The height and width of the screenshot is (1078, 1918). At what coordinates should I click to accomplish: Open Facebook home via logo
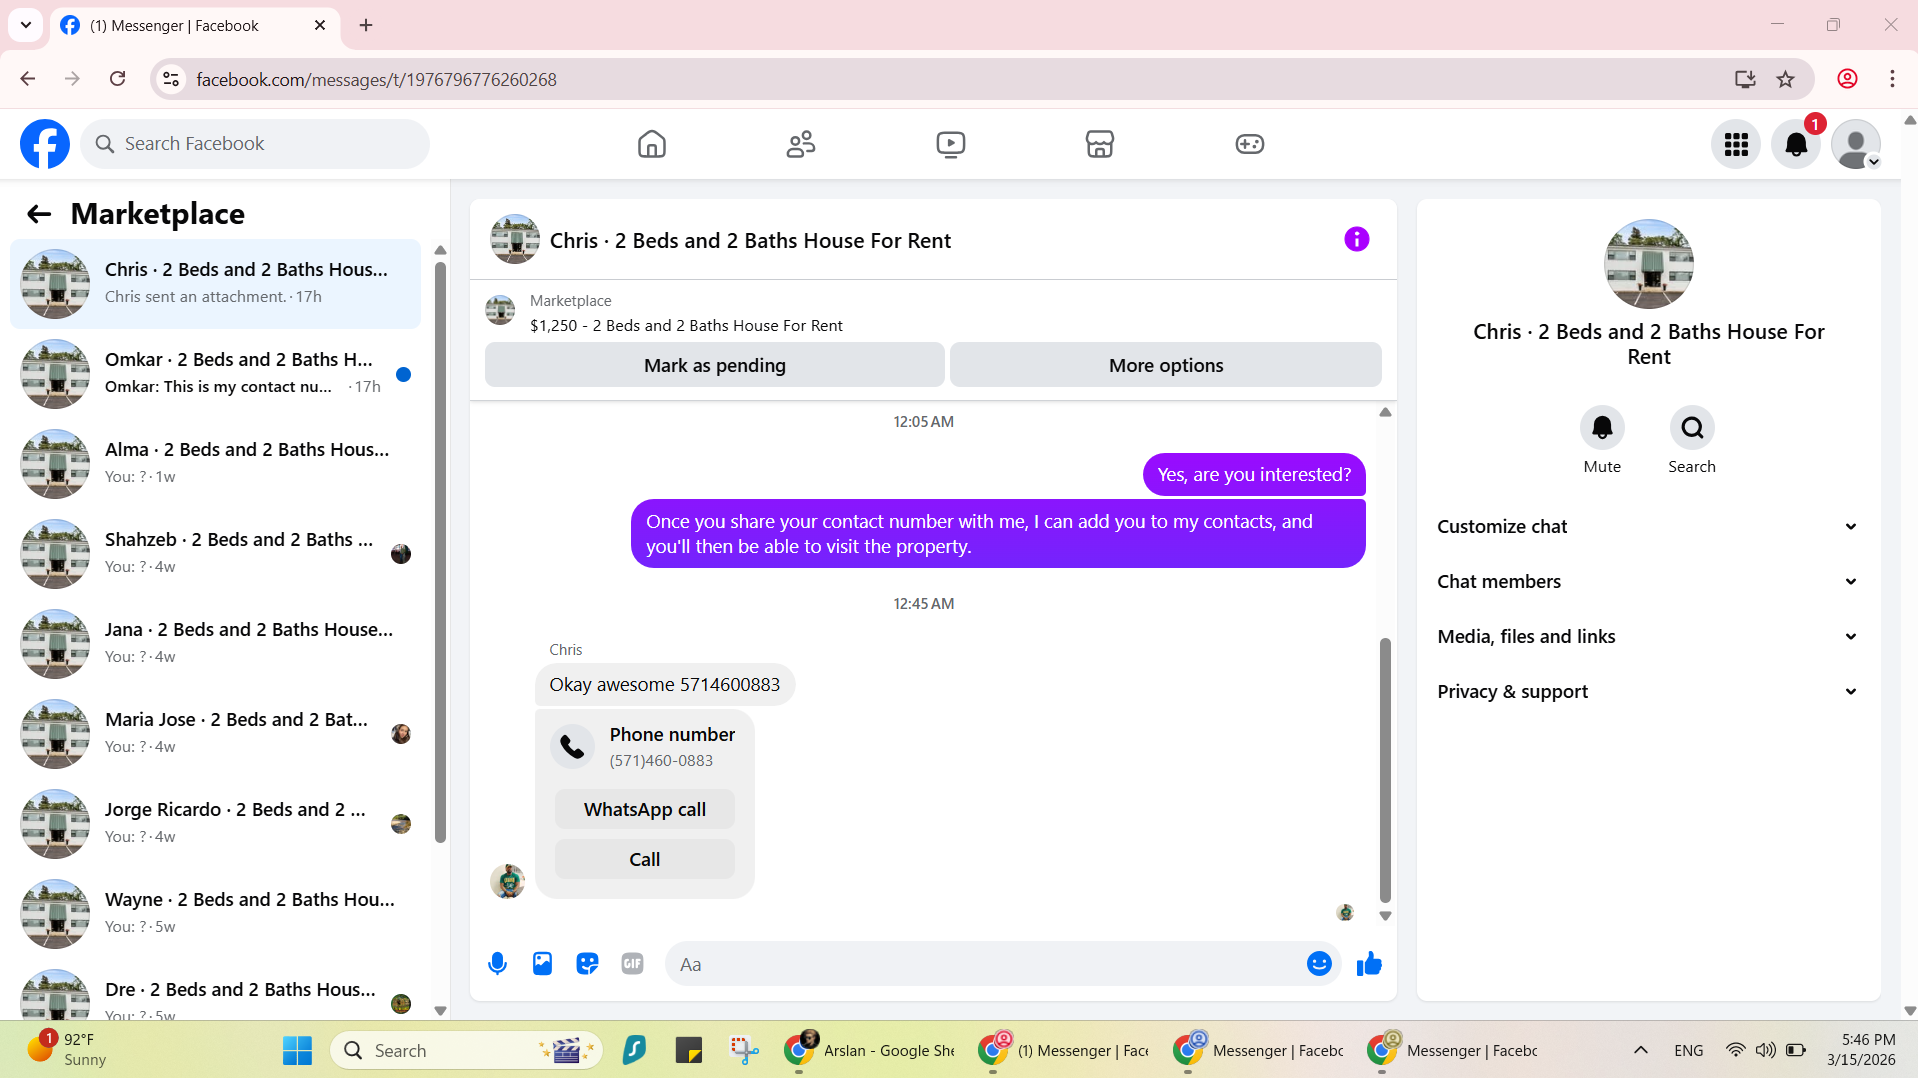coord(45,144)
